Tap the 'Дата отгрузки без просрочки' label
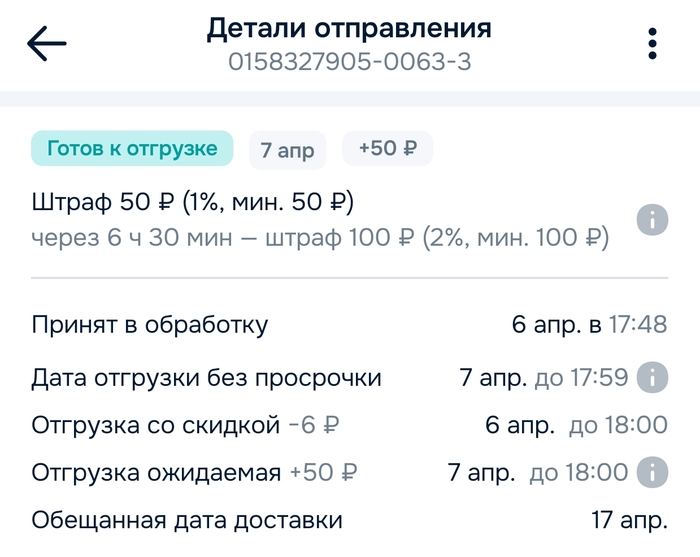Viewport: 700px width, 557px height. [206, 378]
